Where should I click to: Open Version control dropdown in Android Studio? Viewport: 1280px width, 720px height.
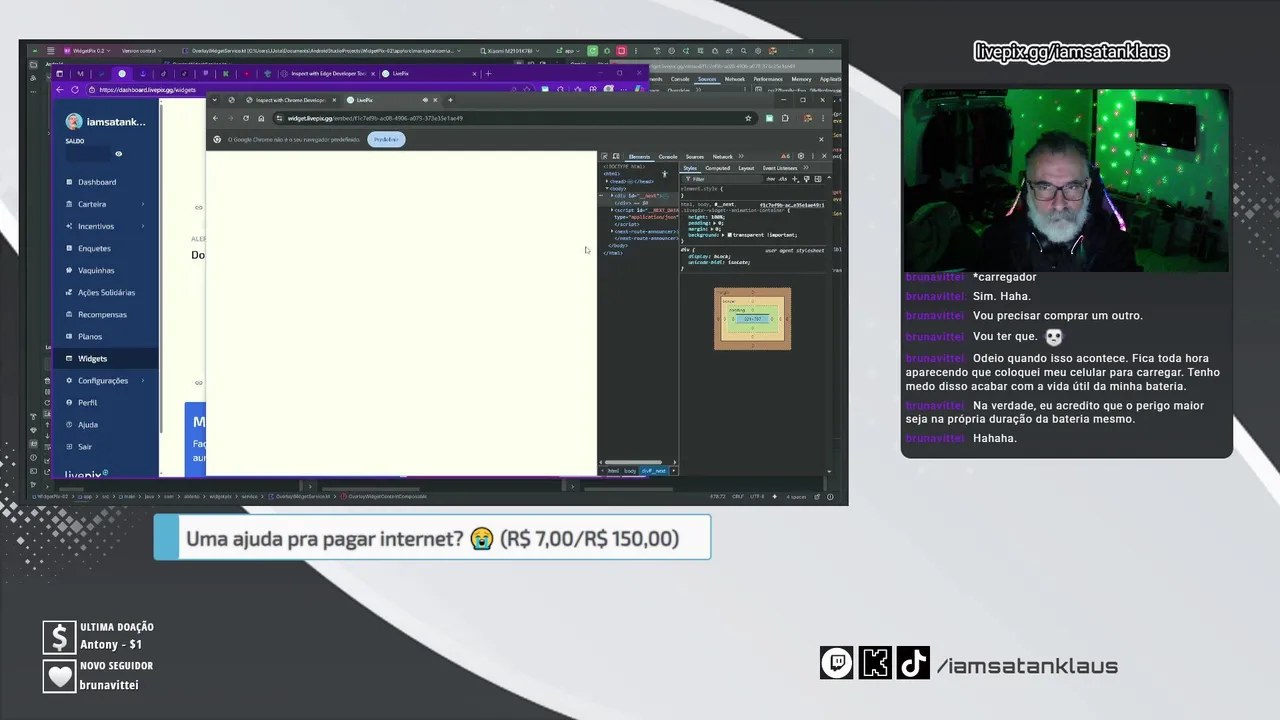tap(142, 51)
